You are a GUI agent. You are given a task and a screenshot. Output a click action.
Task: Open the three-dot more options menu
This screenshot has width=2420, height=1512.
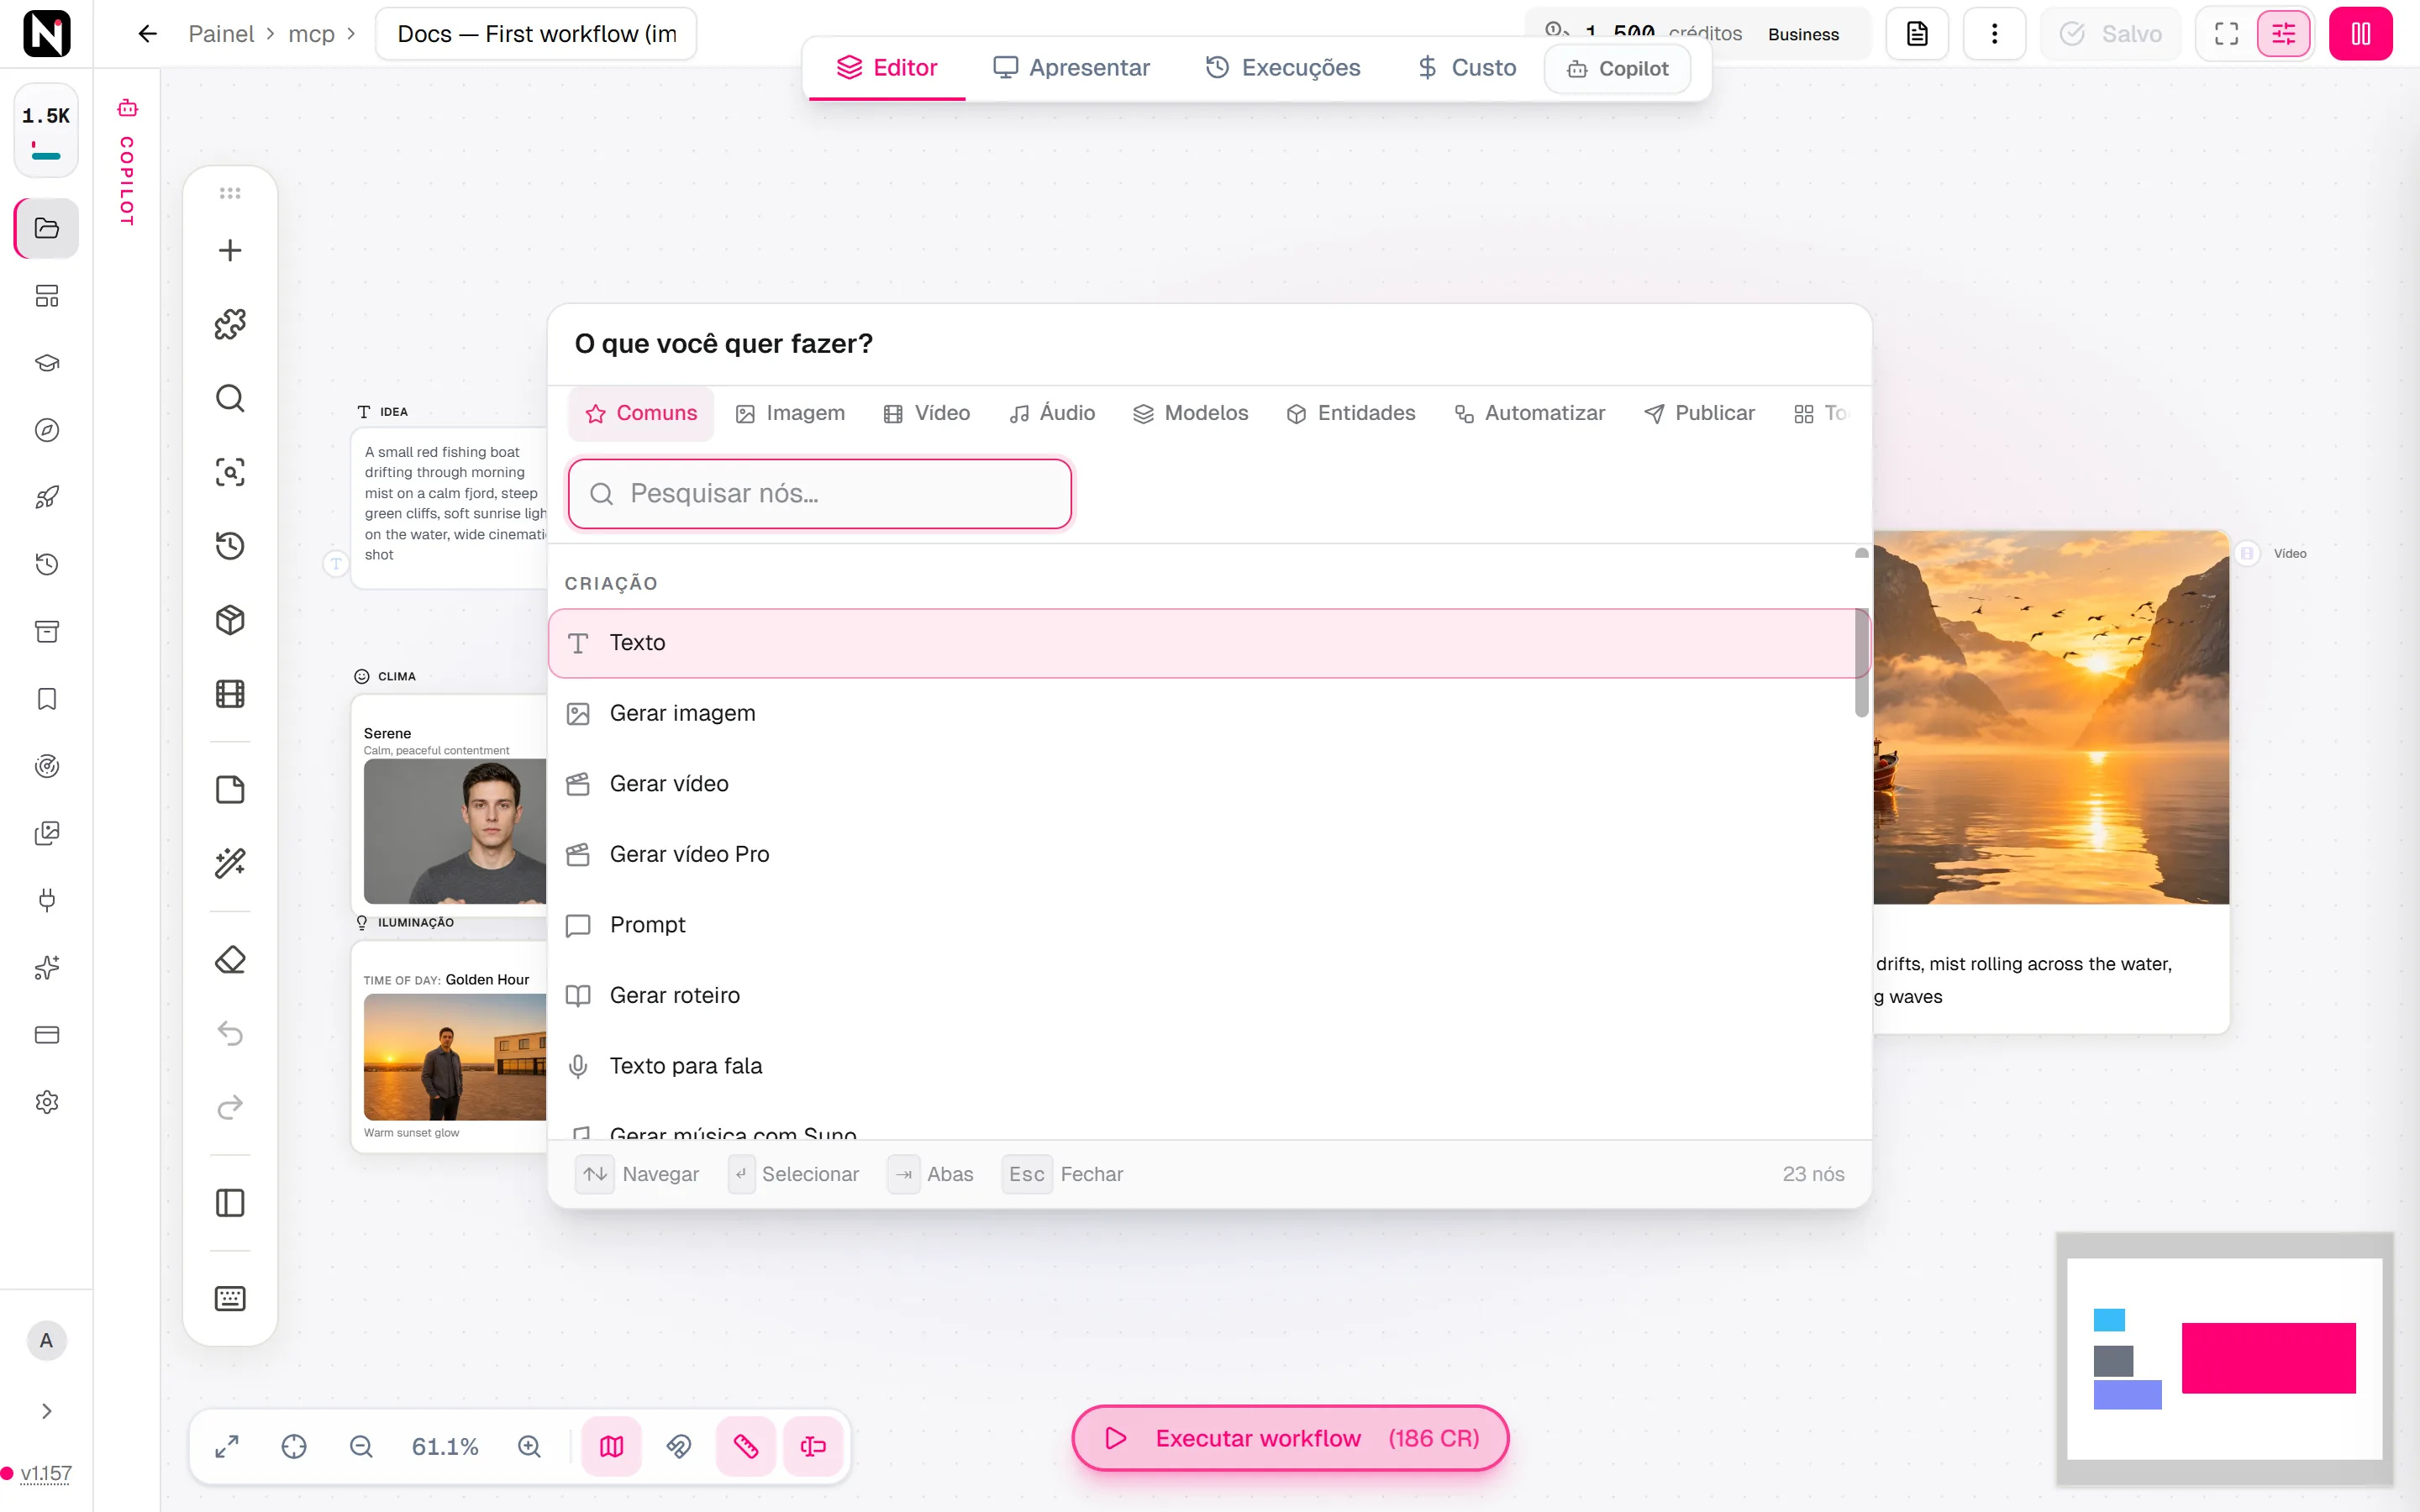(x=1995, y=34)
